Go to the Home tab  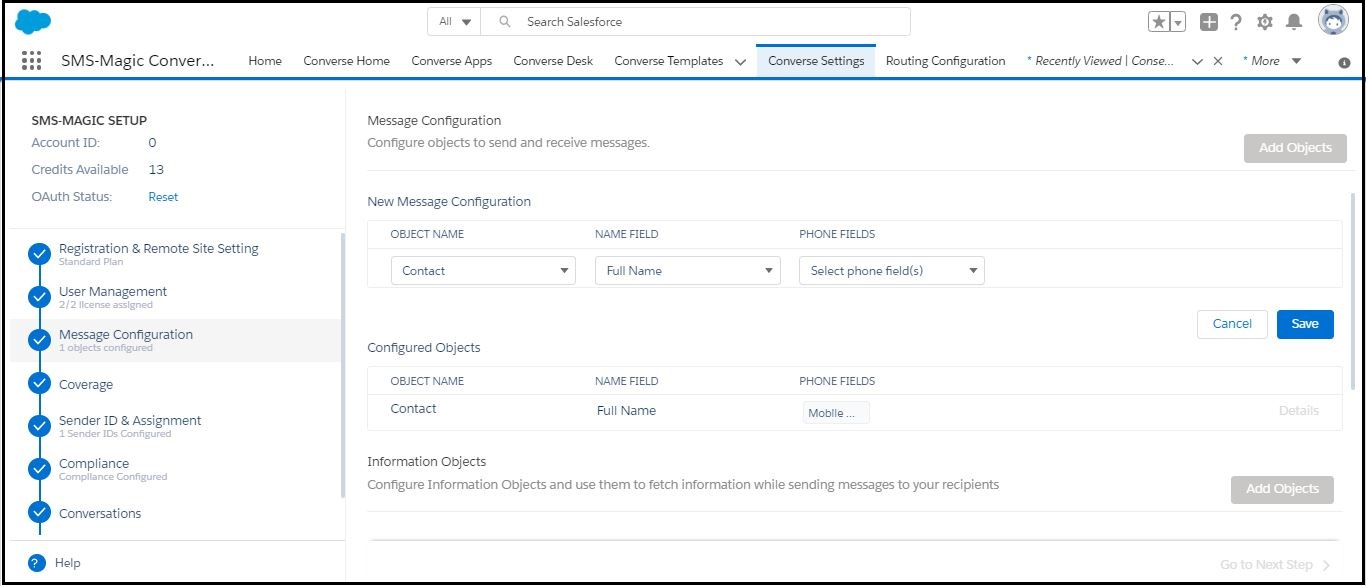pos(265,61)
